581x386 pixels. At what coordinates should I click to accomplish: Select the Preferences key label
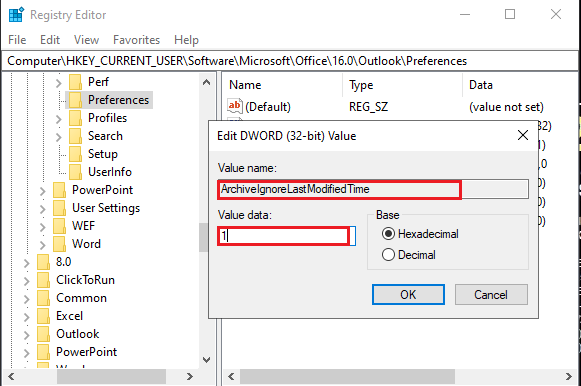118,100
